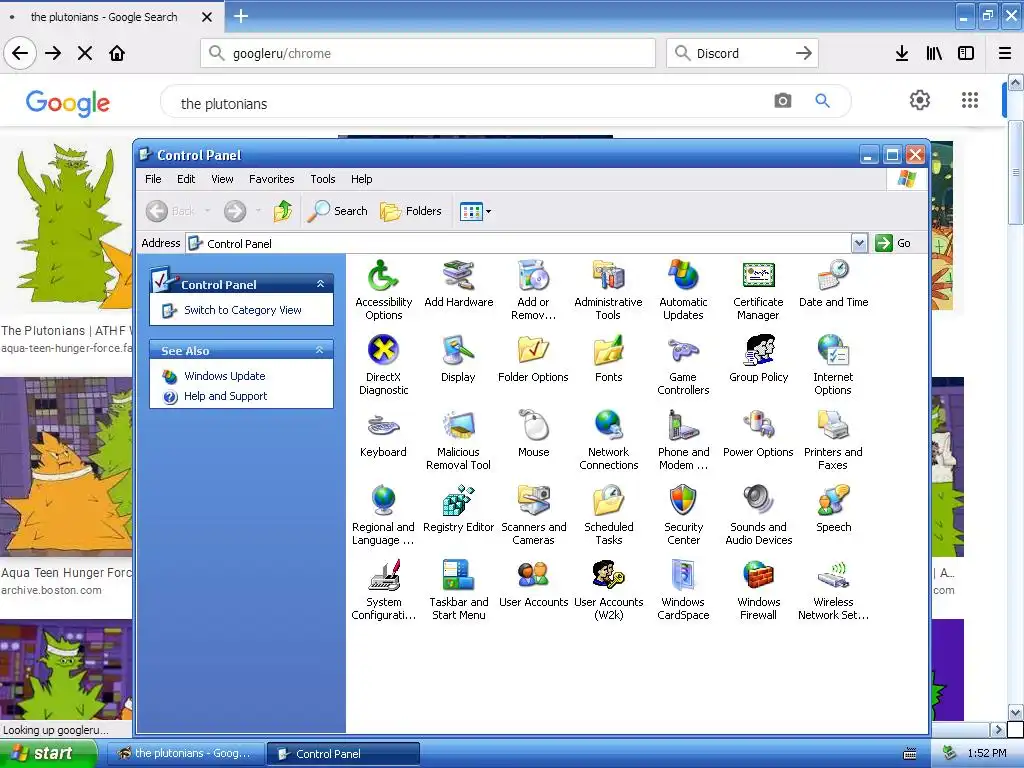Open User Accounts icon with two people
This screenshot has height=768, width=1024.
tap(534, 584)
